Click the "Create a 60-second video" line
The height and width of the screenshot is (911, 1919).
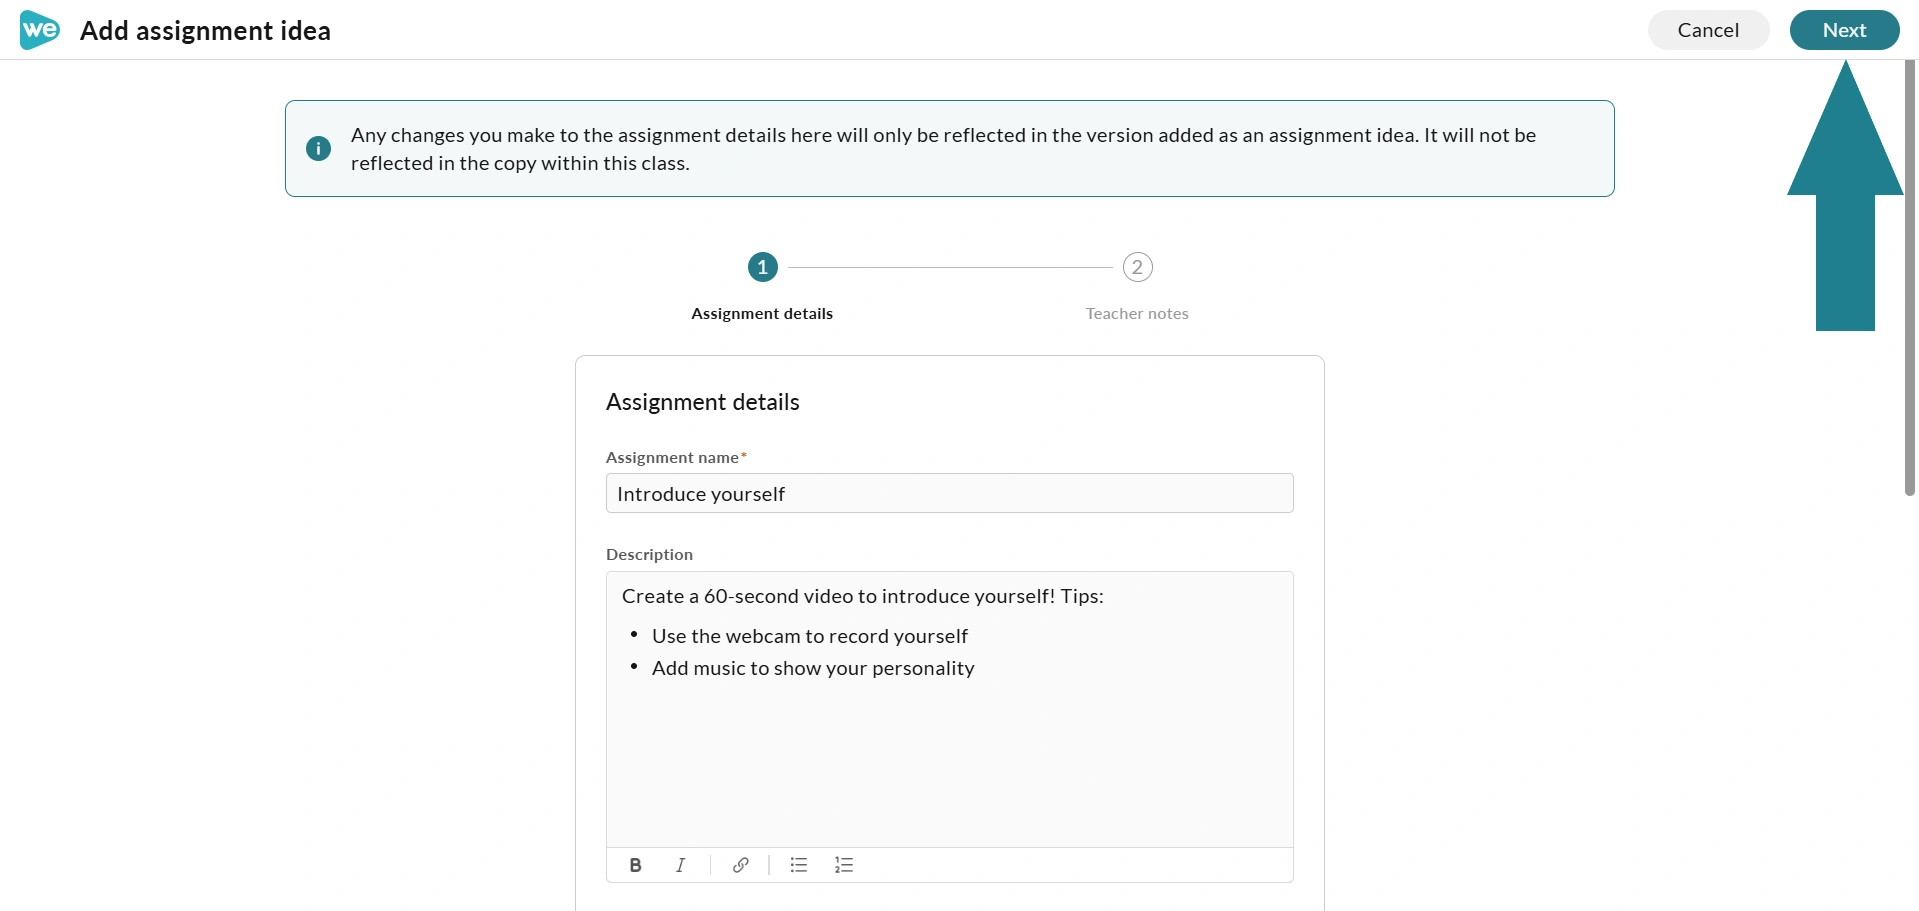[863, 596]
